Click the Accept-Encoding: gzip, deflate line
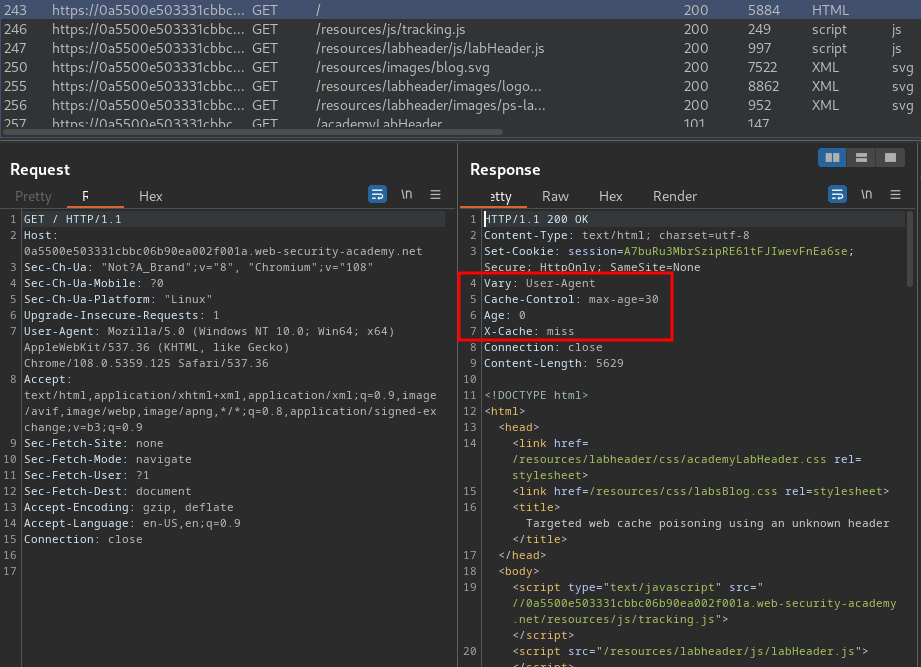Viewport: 921px width, 667px height. (129, 507)
